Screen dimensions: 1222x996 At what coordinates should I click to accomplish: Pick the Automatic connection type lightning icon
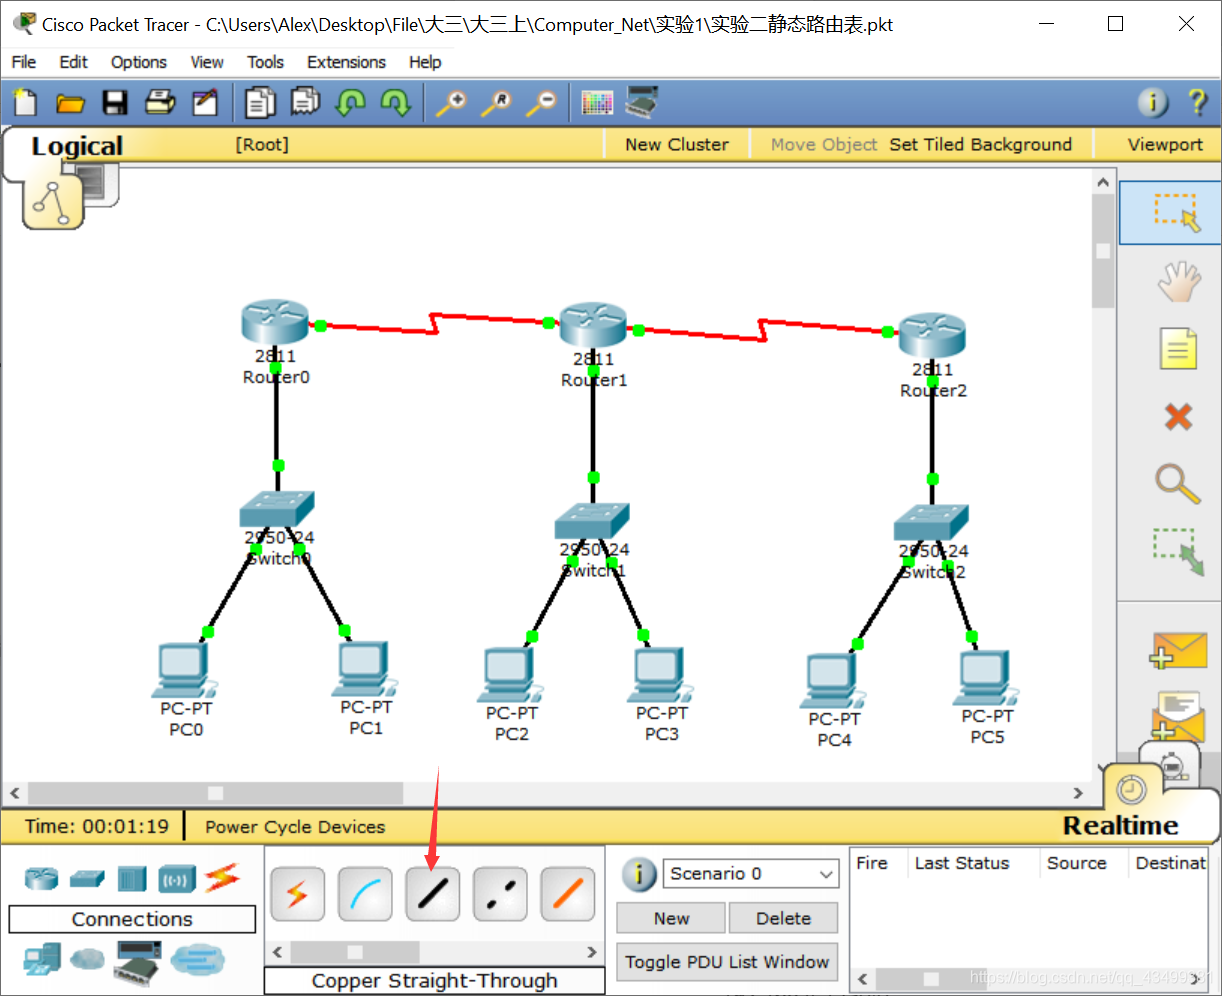coord(297,894)
